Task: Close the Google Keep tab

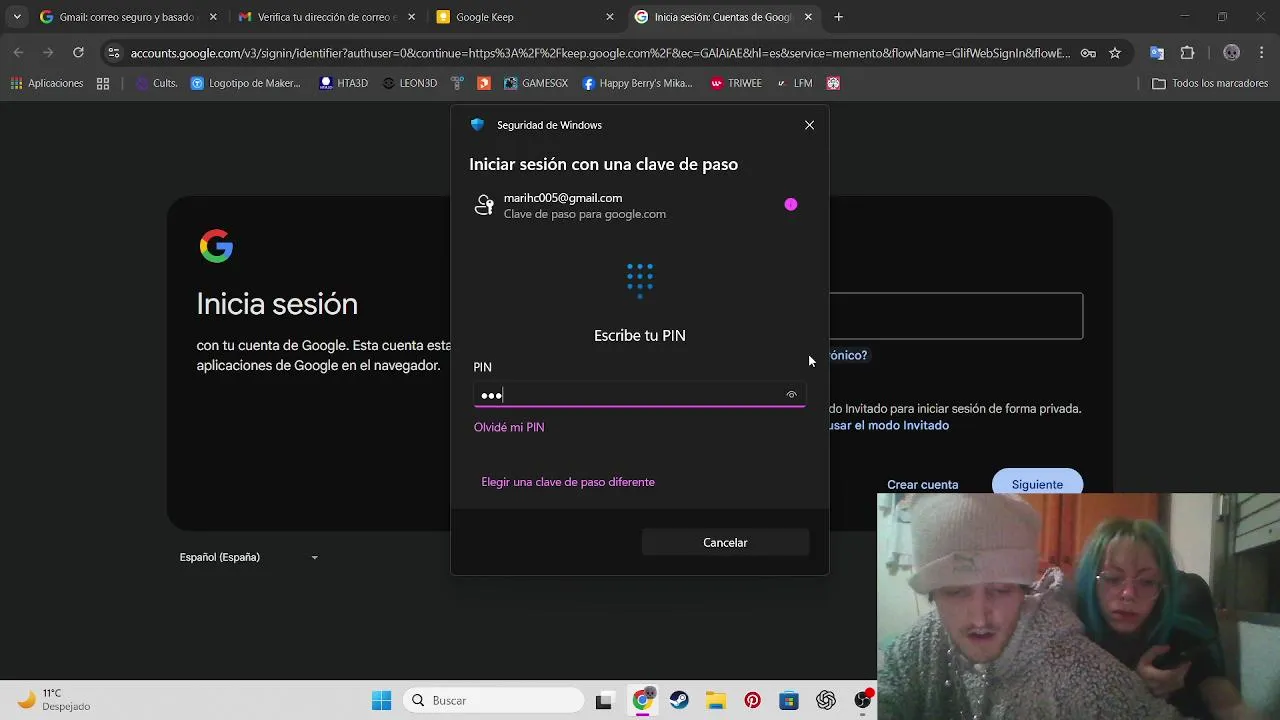Action: click(610, 17)
